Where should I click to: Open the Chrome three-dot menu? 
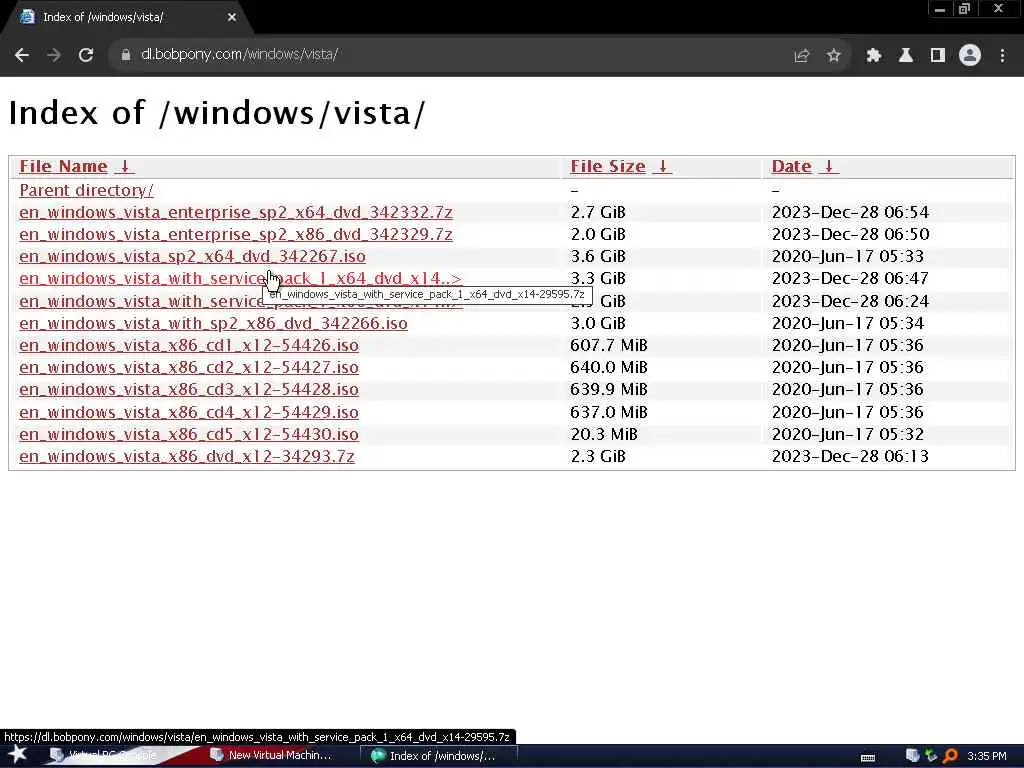[1002, 56]
